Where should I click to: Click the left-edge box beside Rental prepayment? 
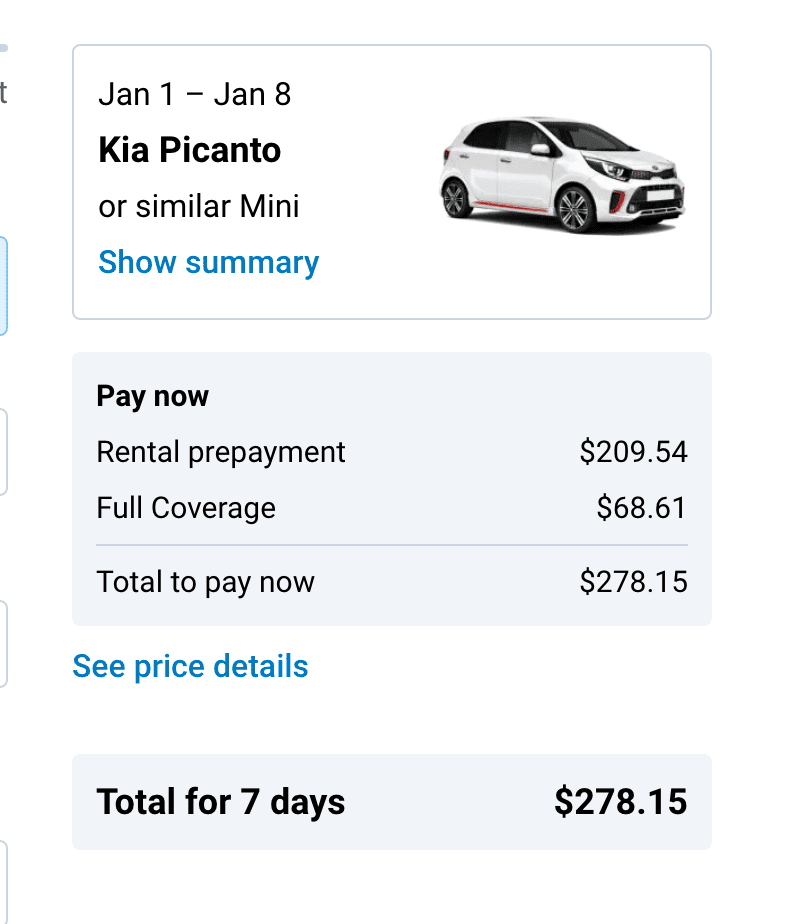click(3, 452)
